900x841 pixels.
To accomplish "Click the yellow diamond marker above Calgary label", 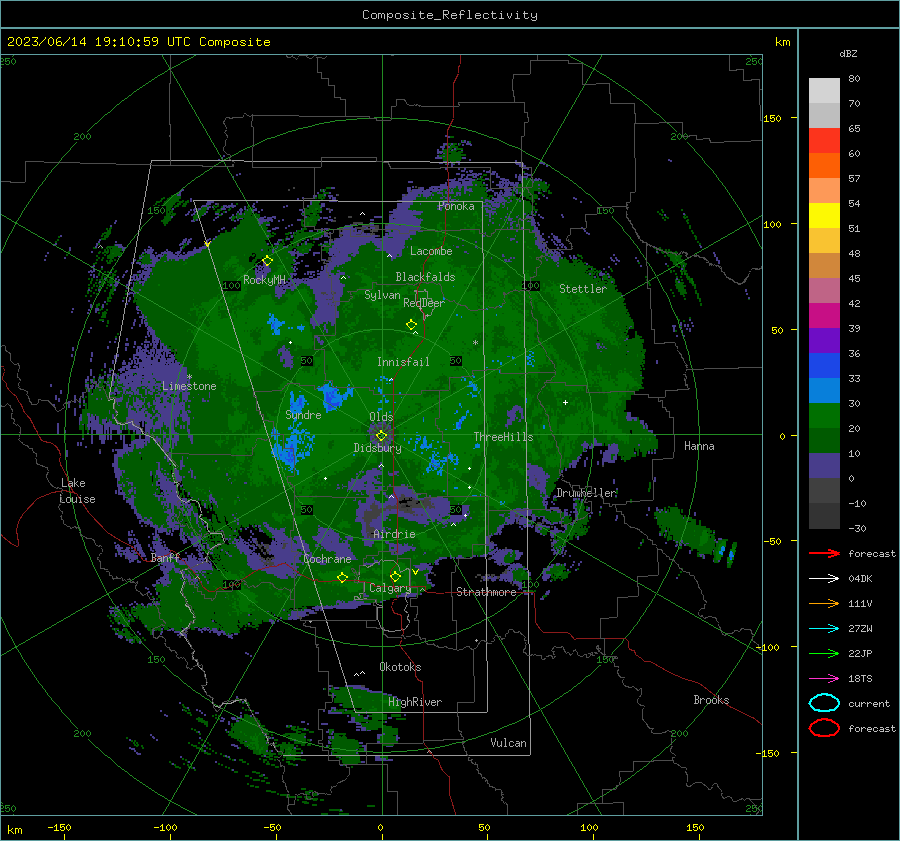I will 395,576.
